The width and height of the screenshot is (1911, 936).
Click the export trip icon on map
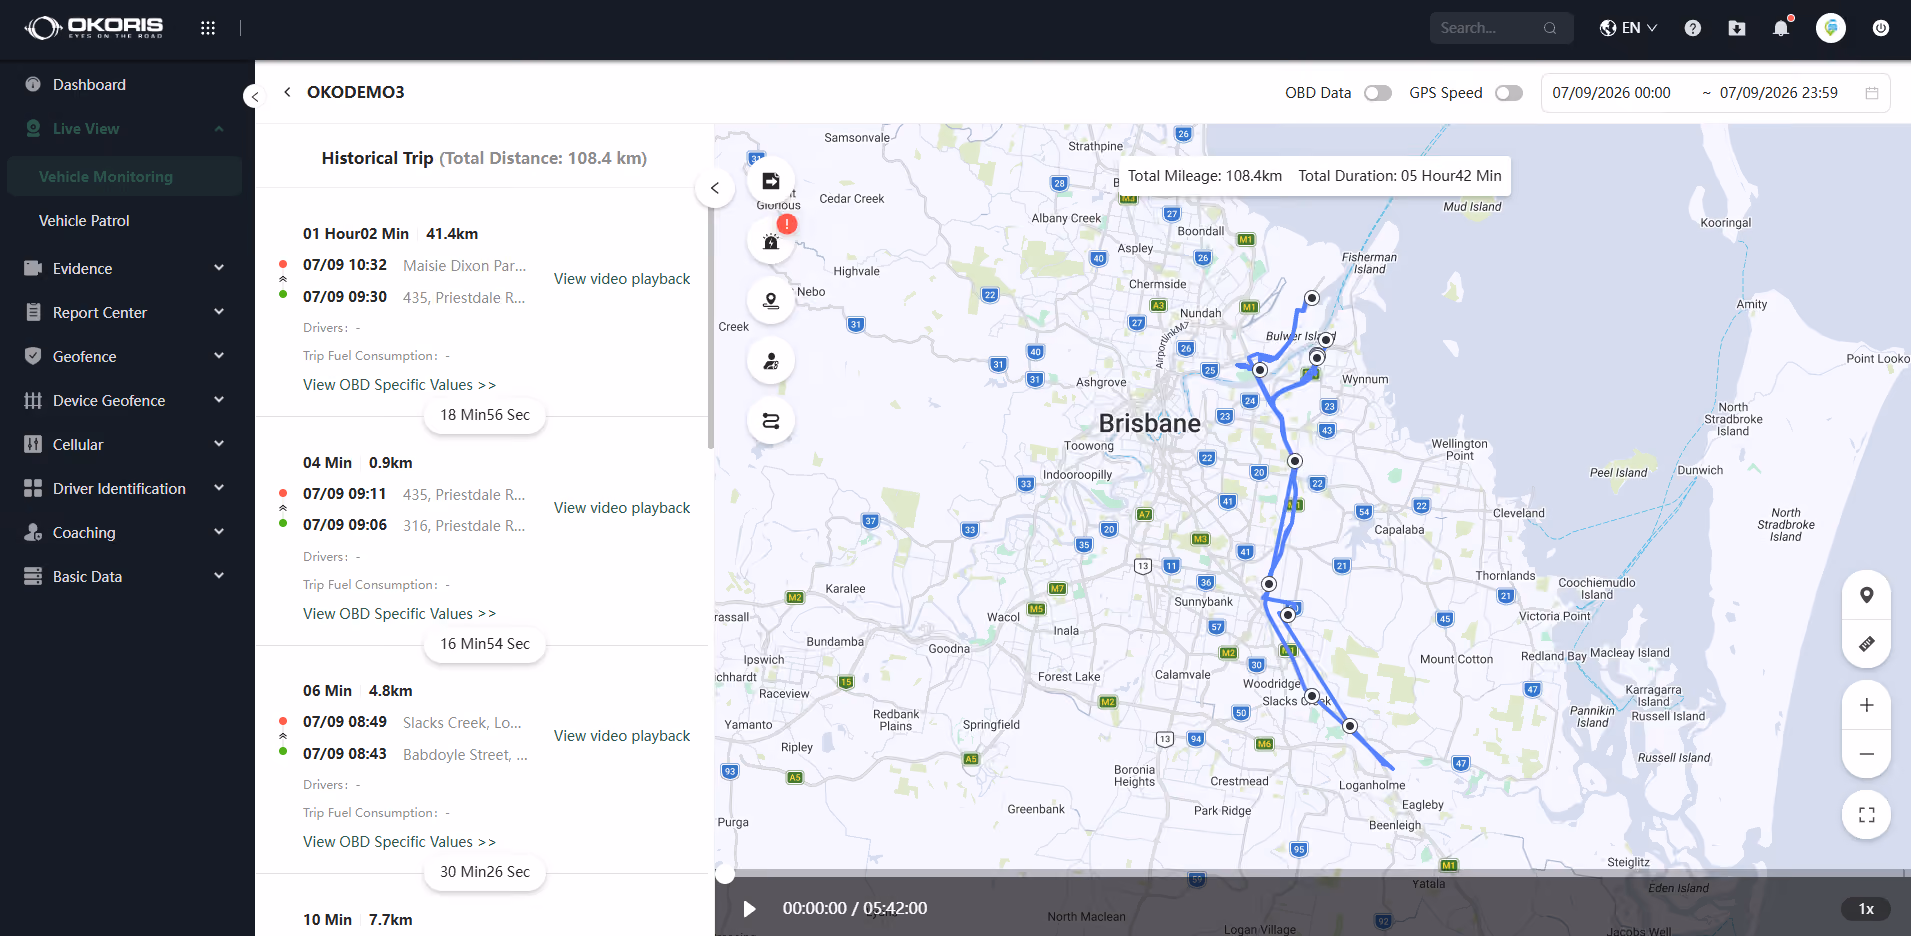click(771, 181)
